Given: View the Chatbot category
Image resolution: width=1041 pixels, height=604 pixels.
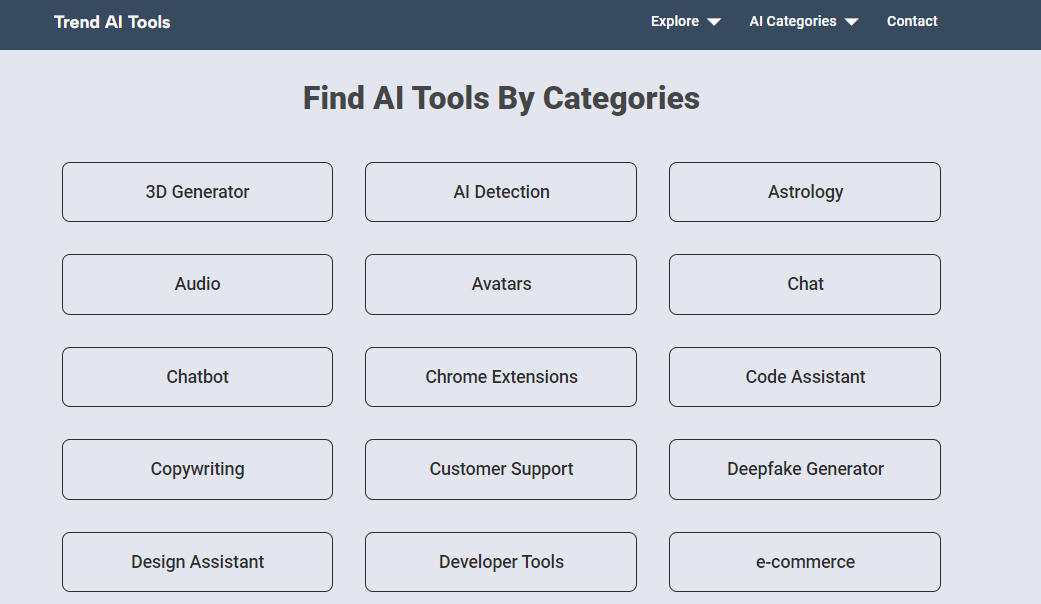Looking at the screenshot, I should click(197, 377).
